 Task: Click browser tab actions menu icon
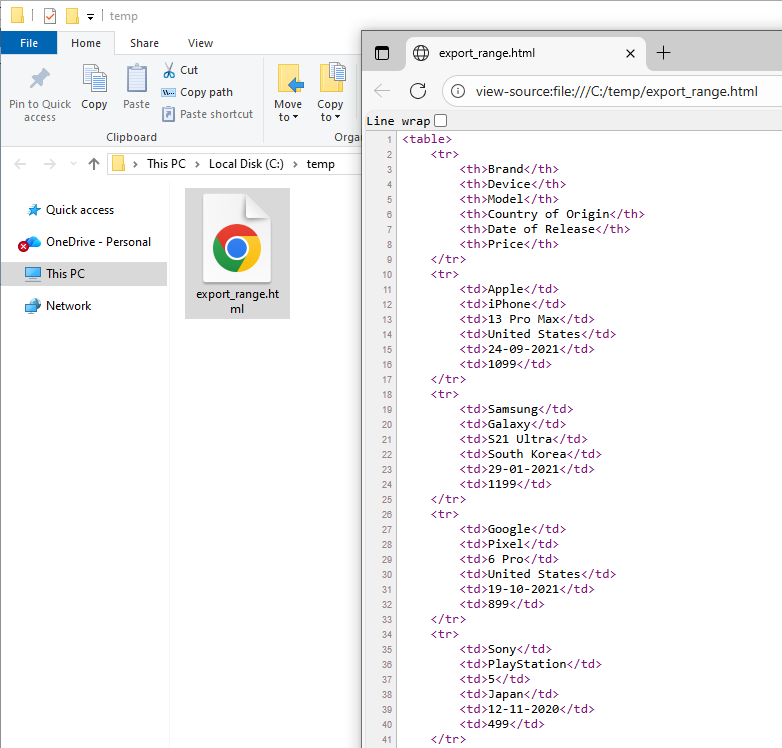pyautogui.click(x=382, y=53)
